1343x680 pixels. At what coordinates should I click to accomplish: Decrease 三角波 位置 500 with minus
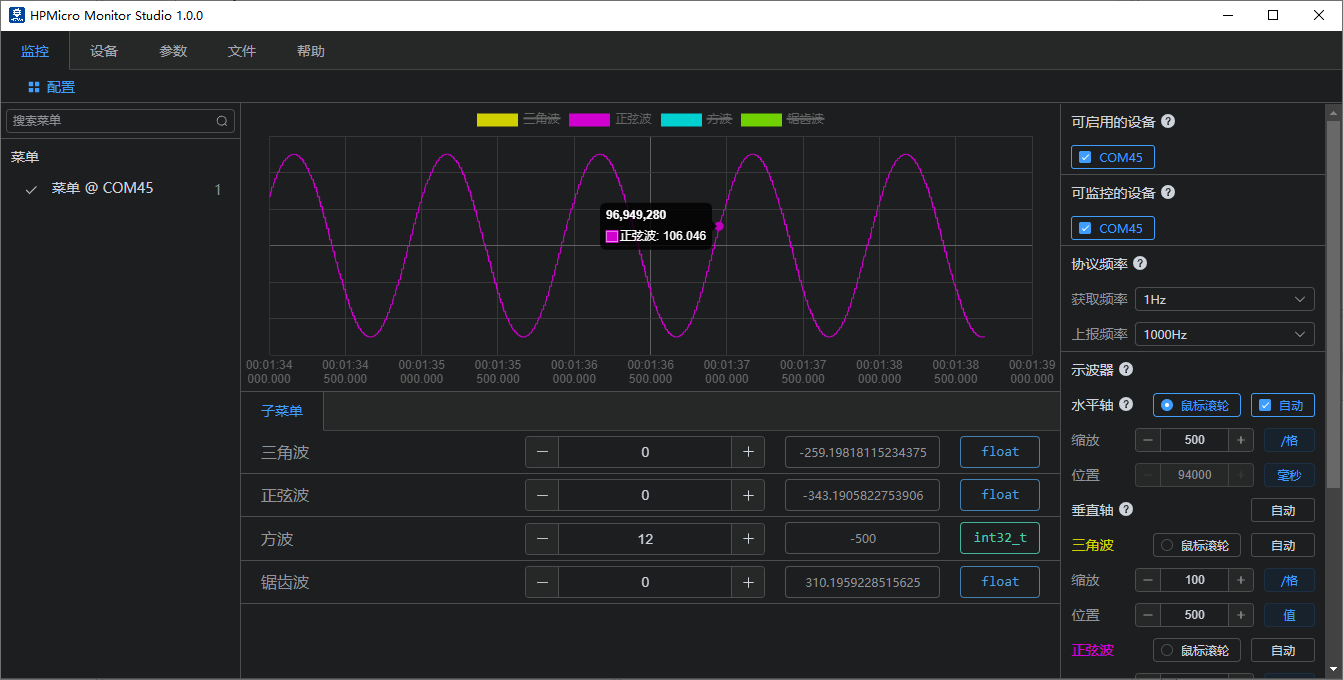(x=1148, y=615)
